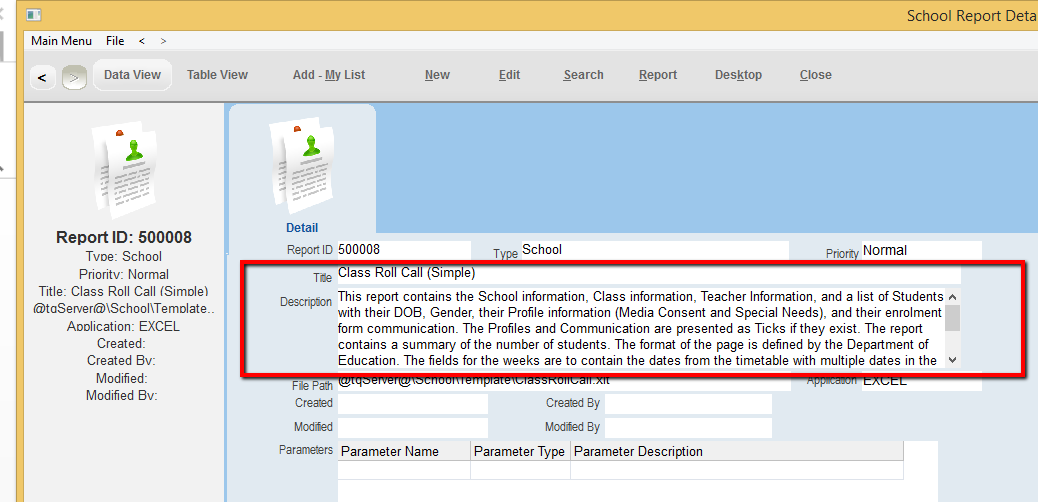Click the forward arrow toolbar button
Viewport: 1038px width, 502px height.
click(x=74, y=77)
